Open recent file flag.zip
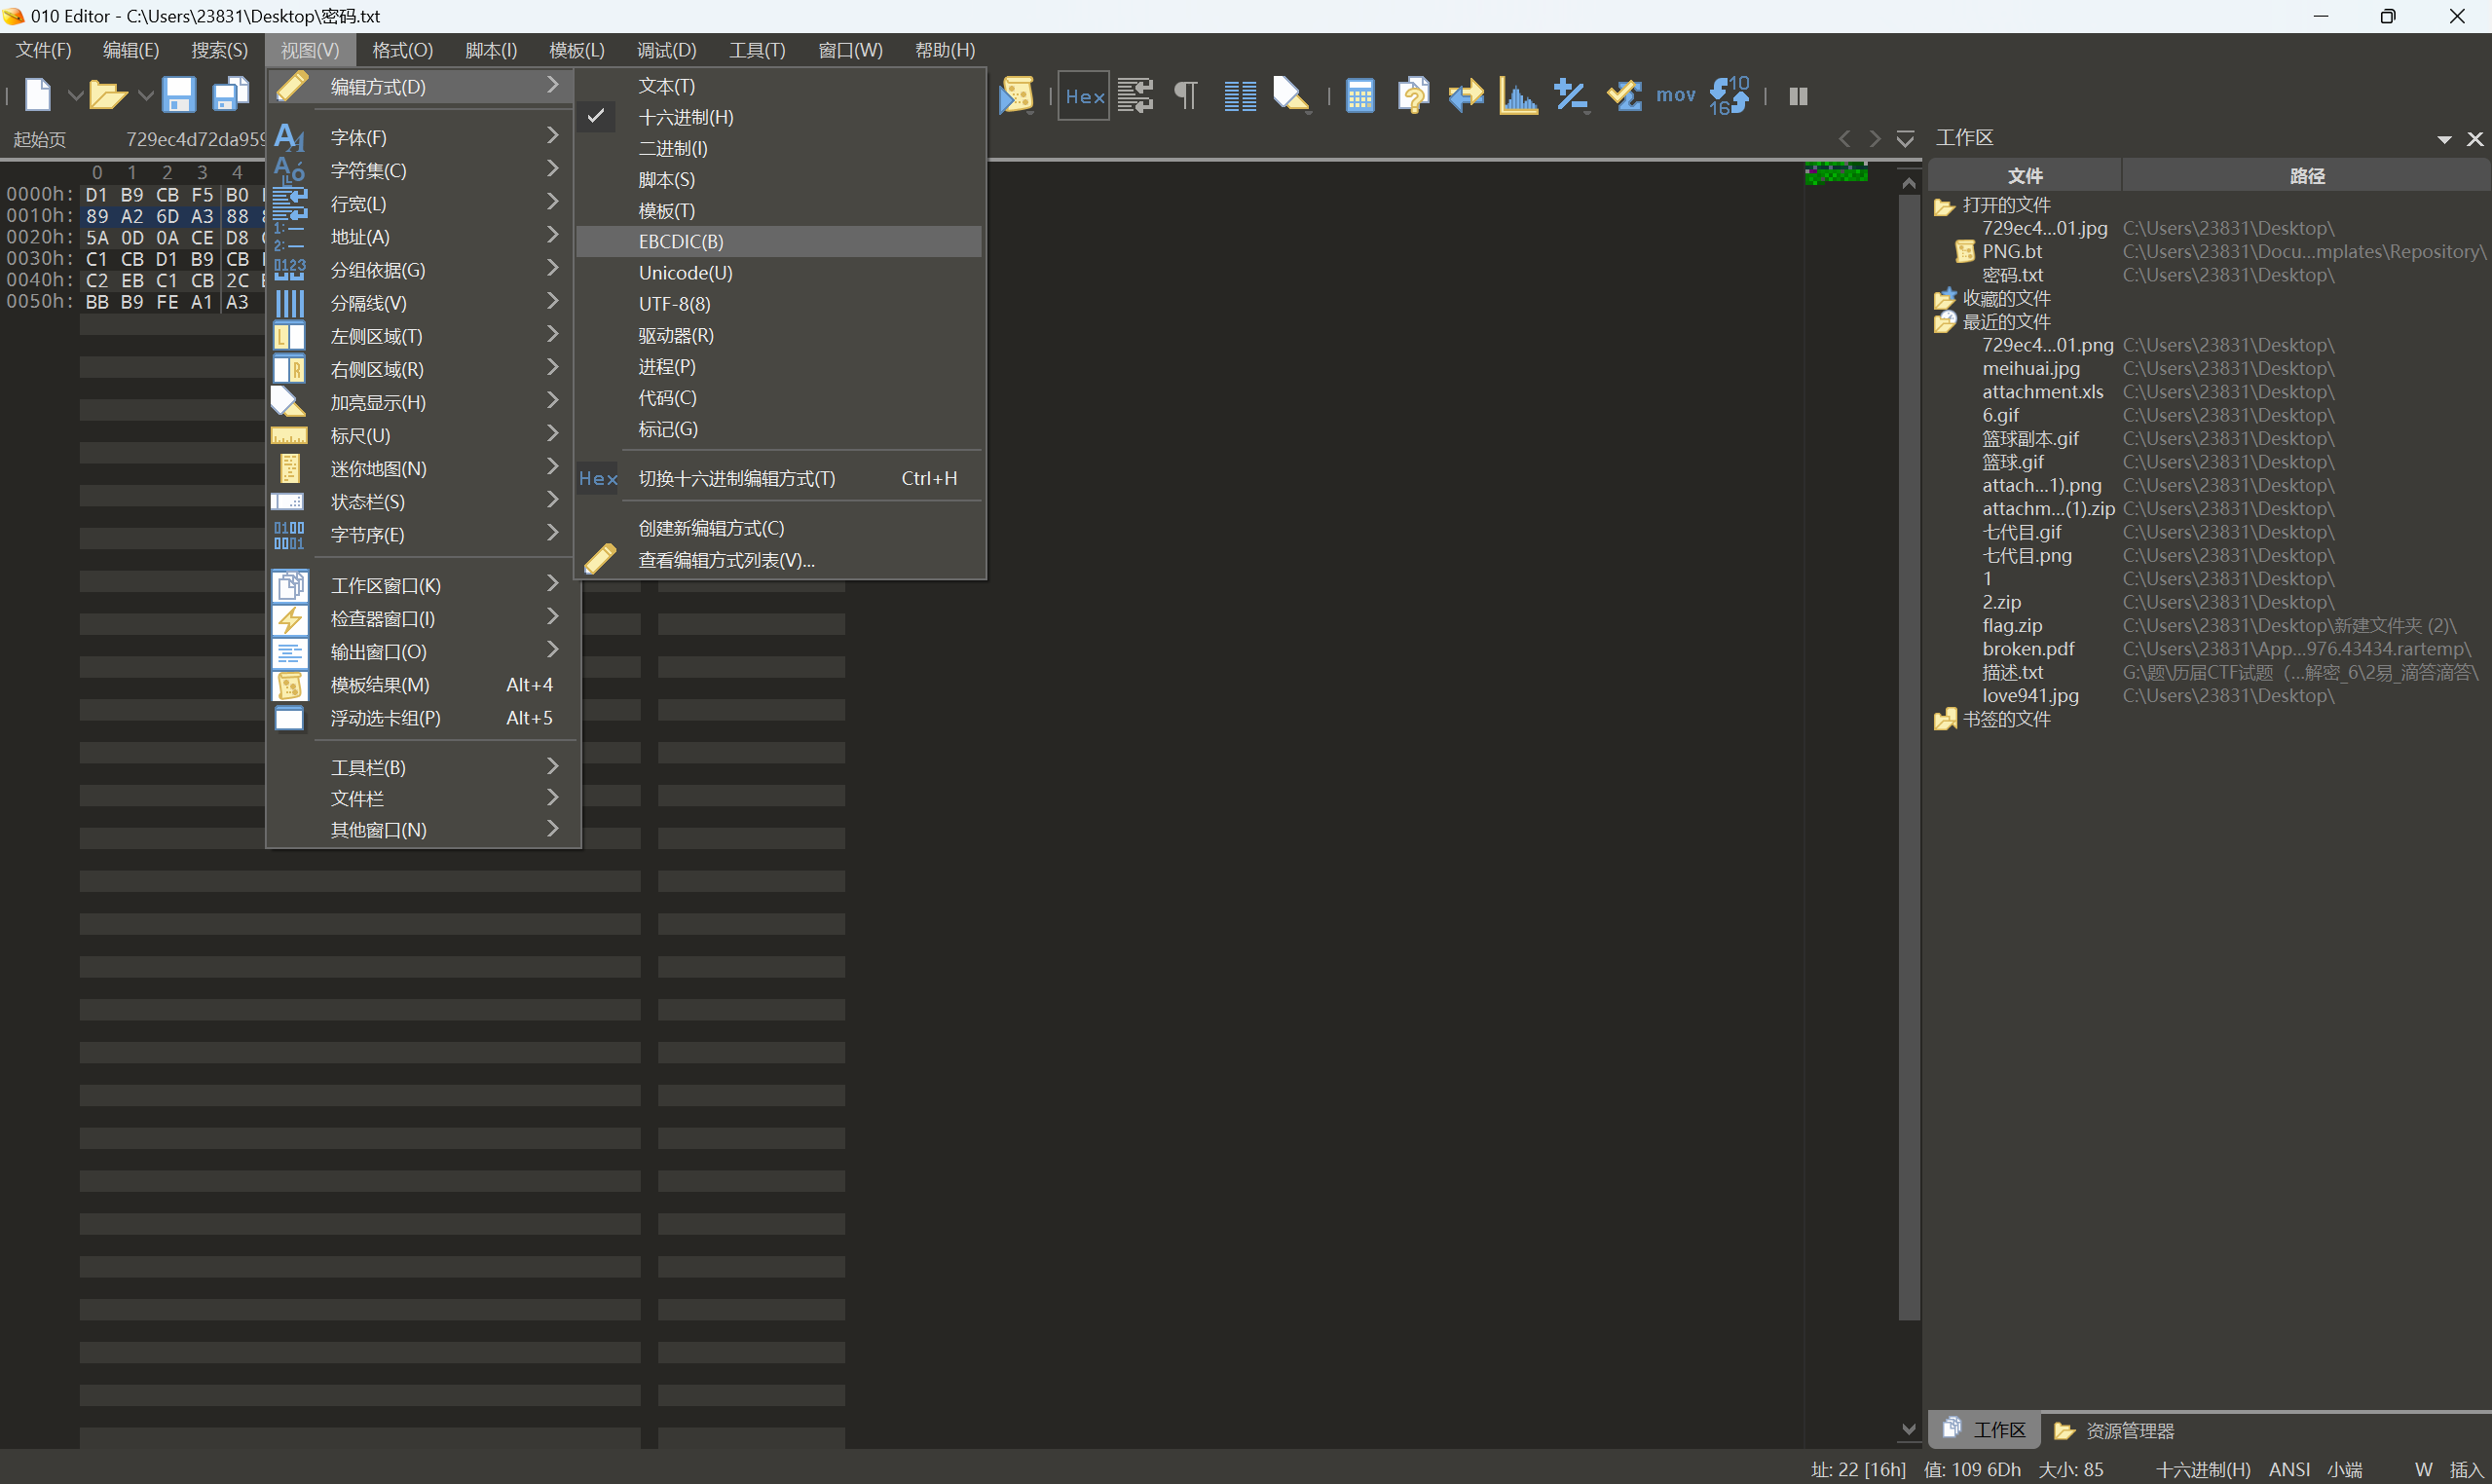The image size is (2492, 1484). [2012, 626]
